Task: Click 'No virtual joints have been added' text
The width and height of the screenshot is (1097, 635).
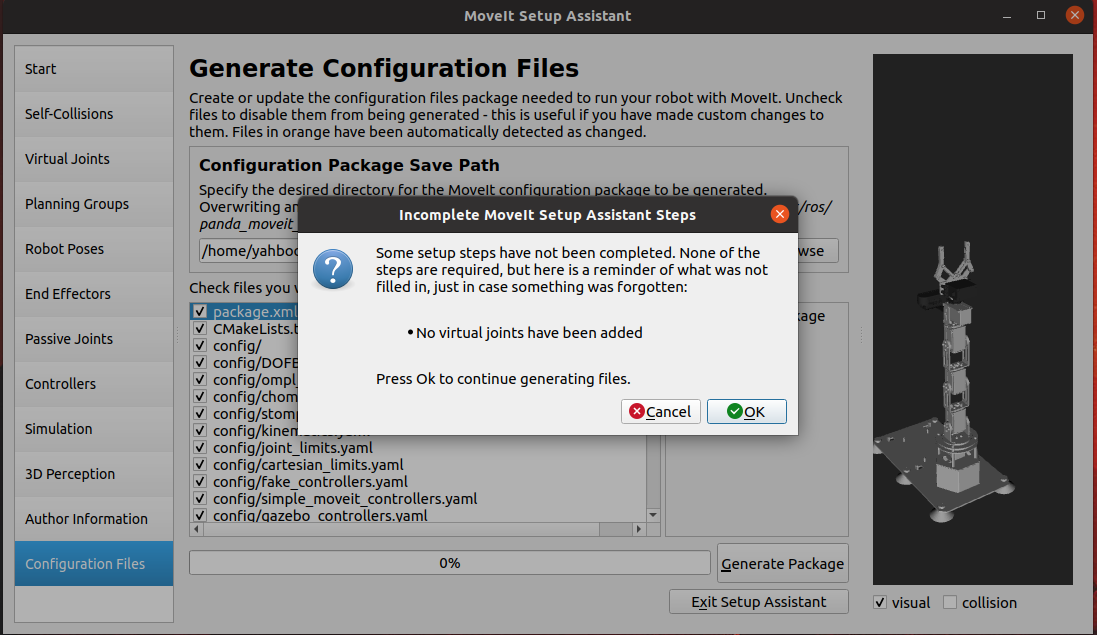Action: pyautogui.click(x=529, y=333)
